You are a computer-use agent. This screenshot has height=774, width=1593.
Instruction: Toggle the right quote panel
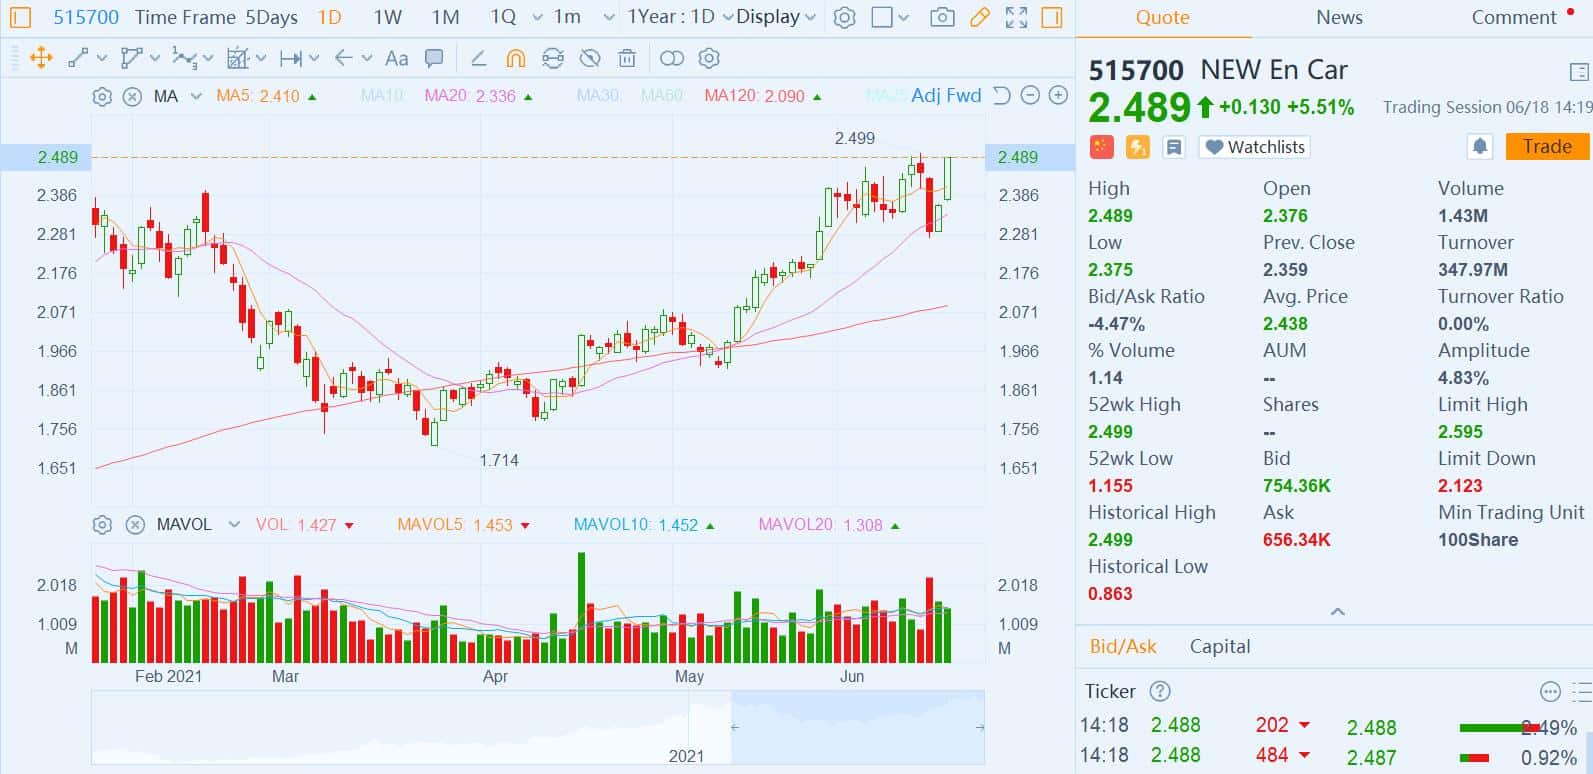[1051, 17]
